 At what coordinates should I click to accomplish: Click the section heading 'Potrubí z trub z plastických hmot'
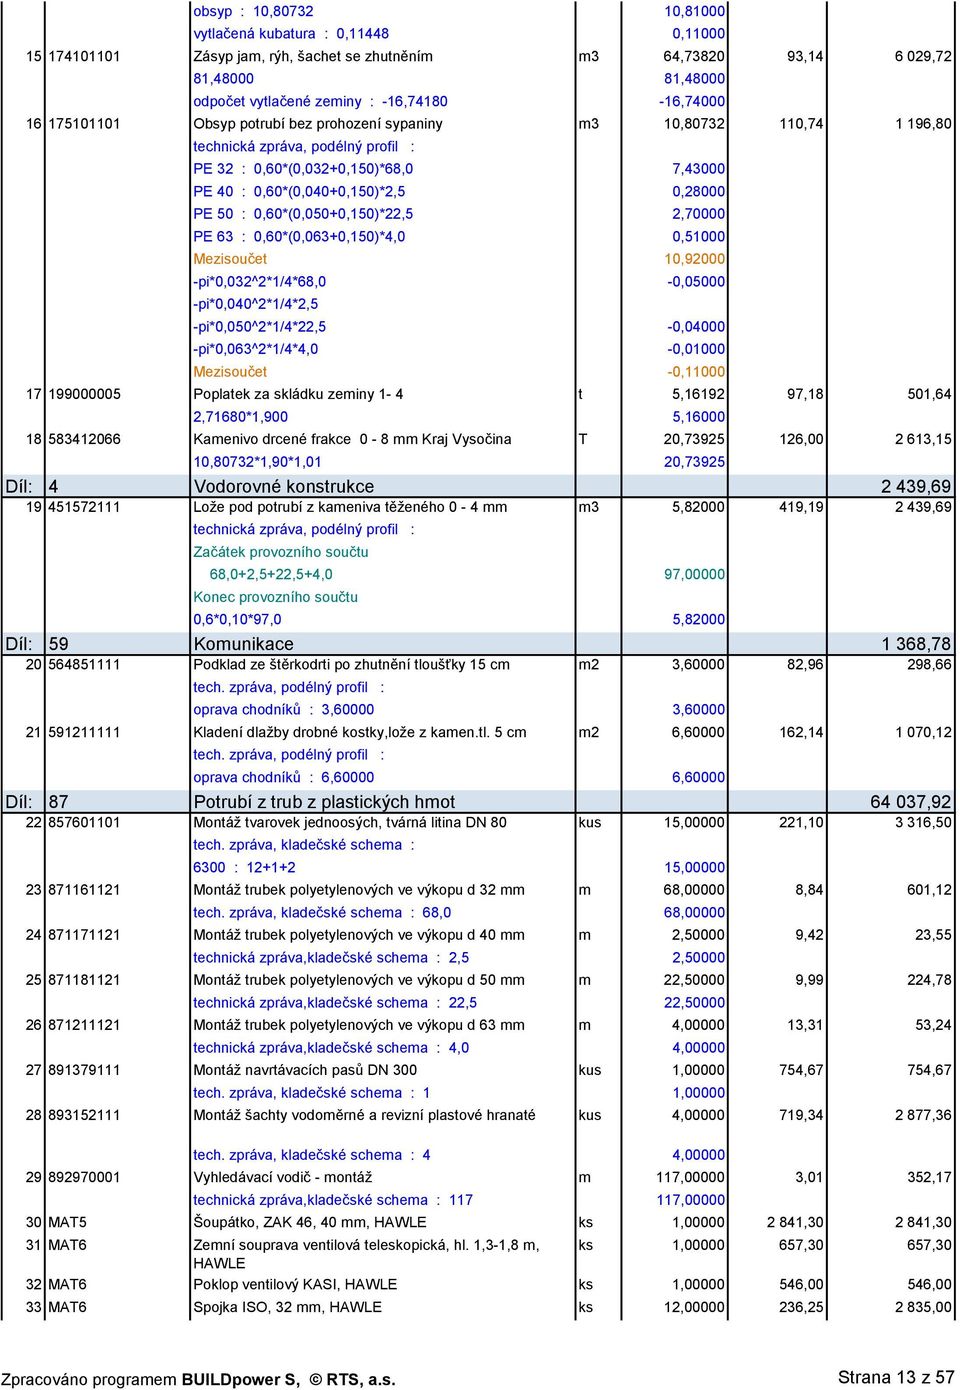(324, 802)
